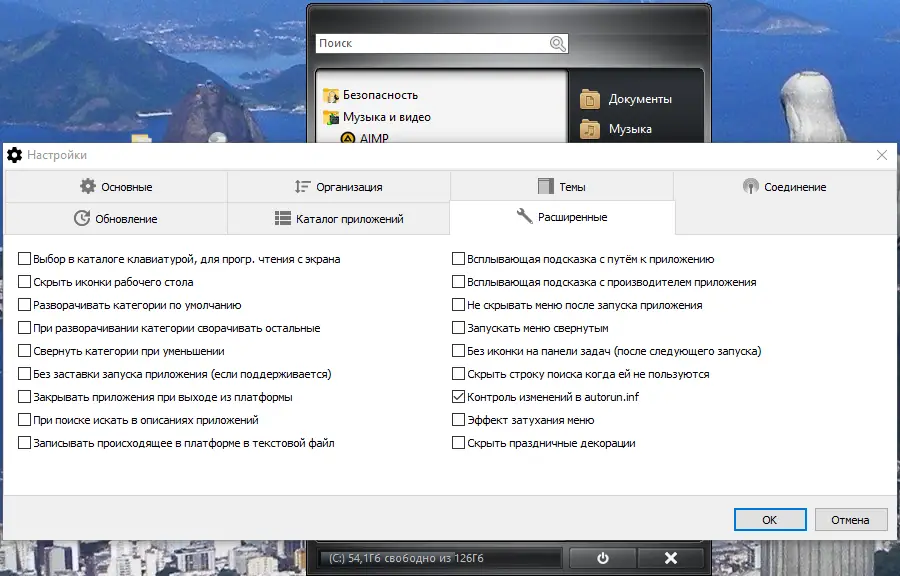Click the power icon button in the menu
This screenshot has height=576, width=900.
pos(602,558)
